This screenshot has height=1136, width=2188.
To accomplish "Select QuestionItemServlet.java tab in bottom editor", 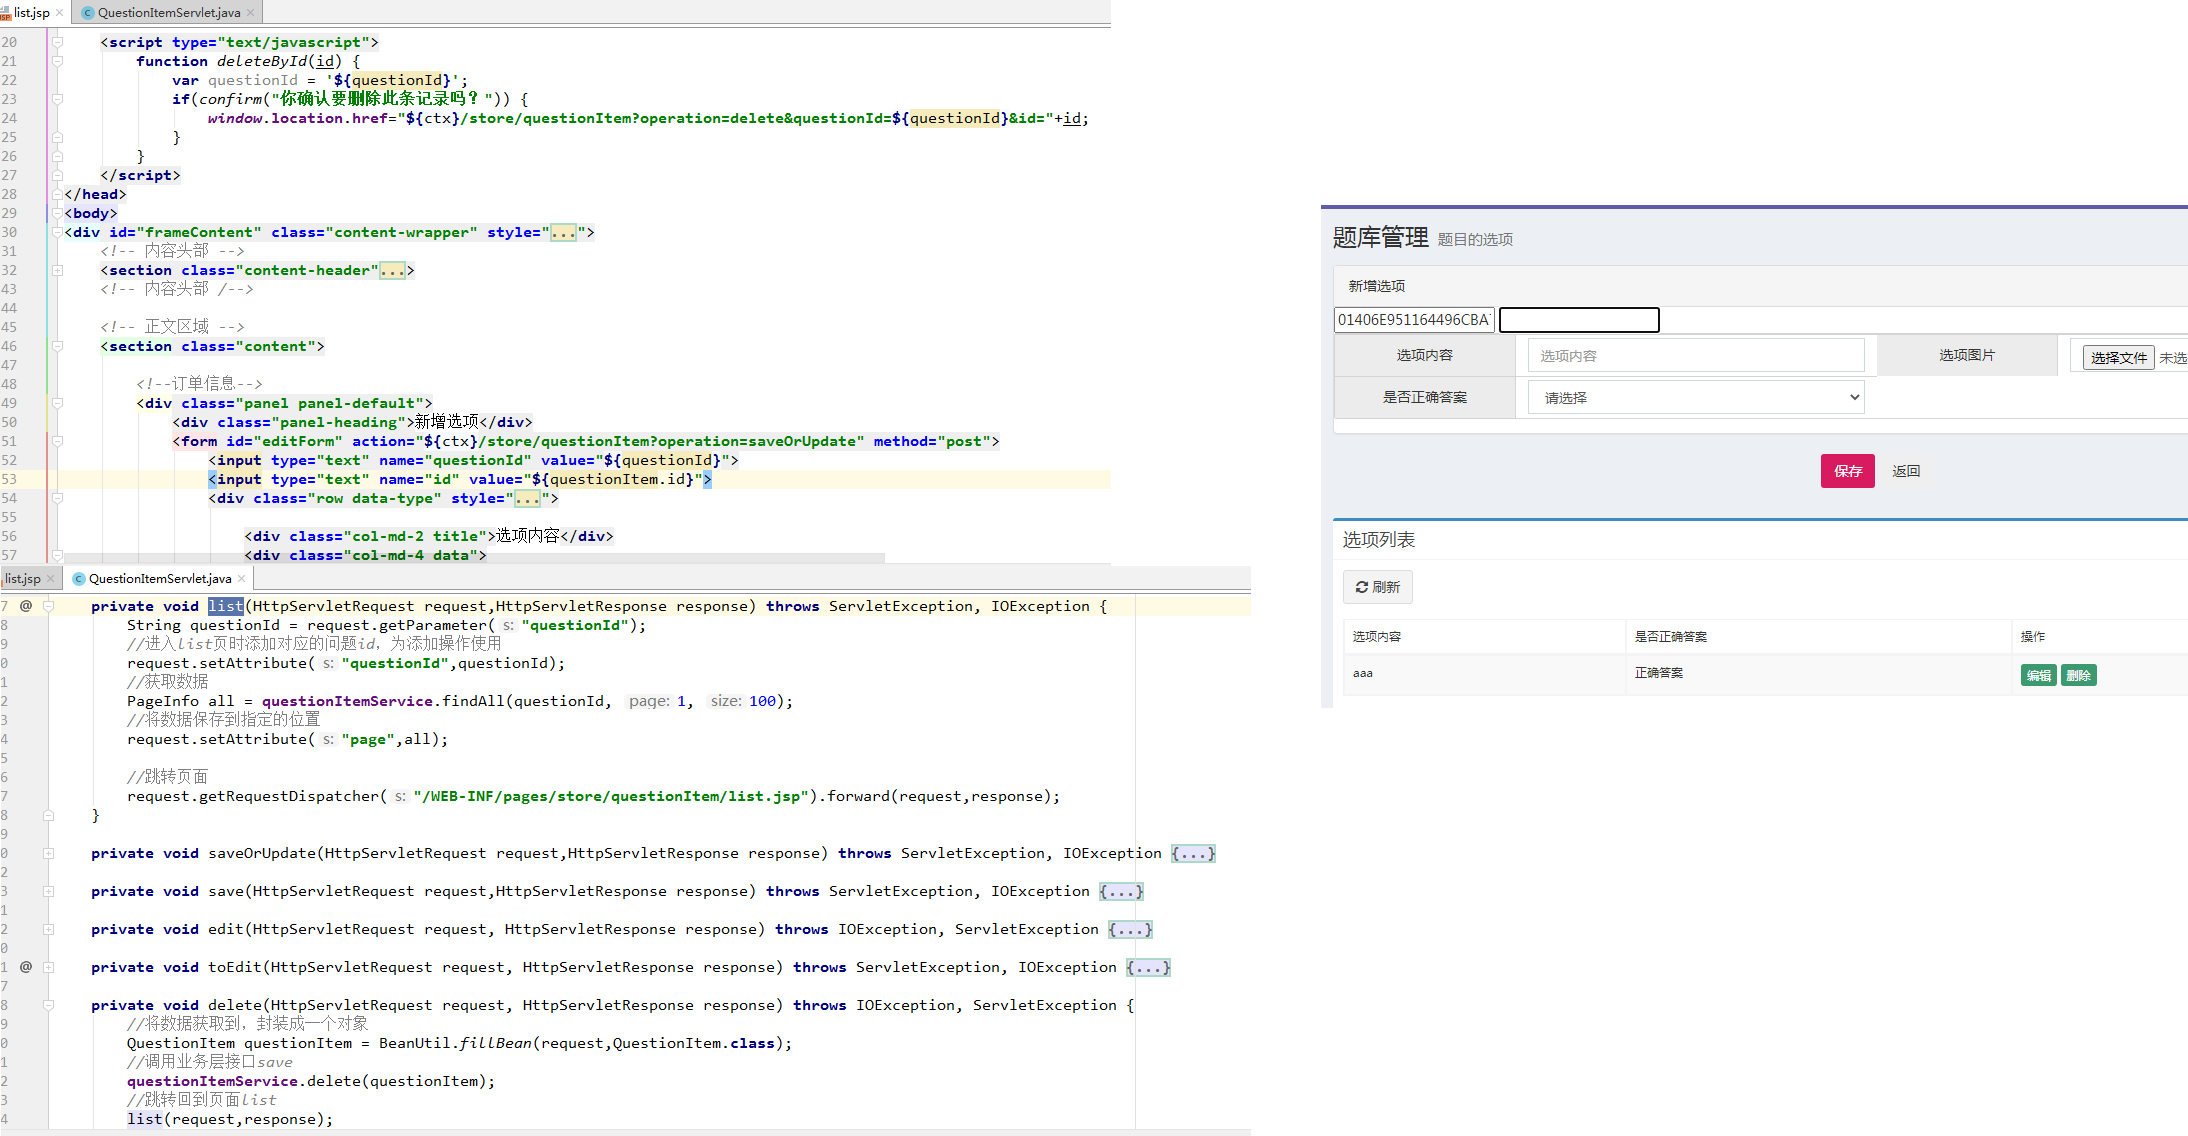I will (159, 579).
